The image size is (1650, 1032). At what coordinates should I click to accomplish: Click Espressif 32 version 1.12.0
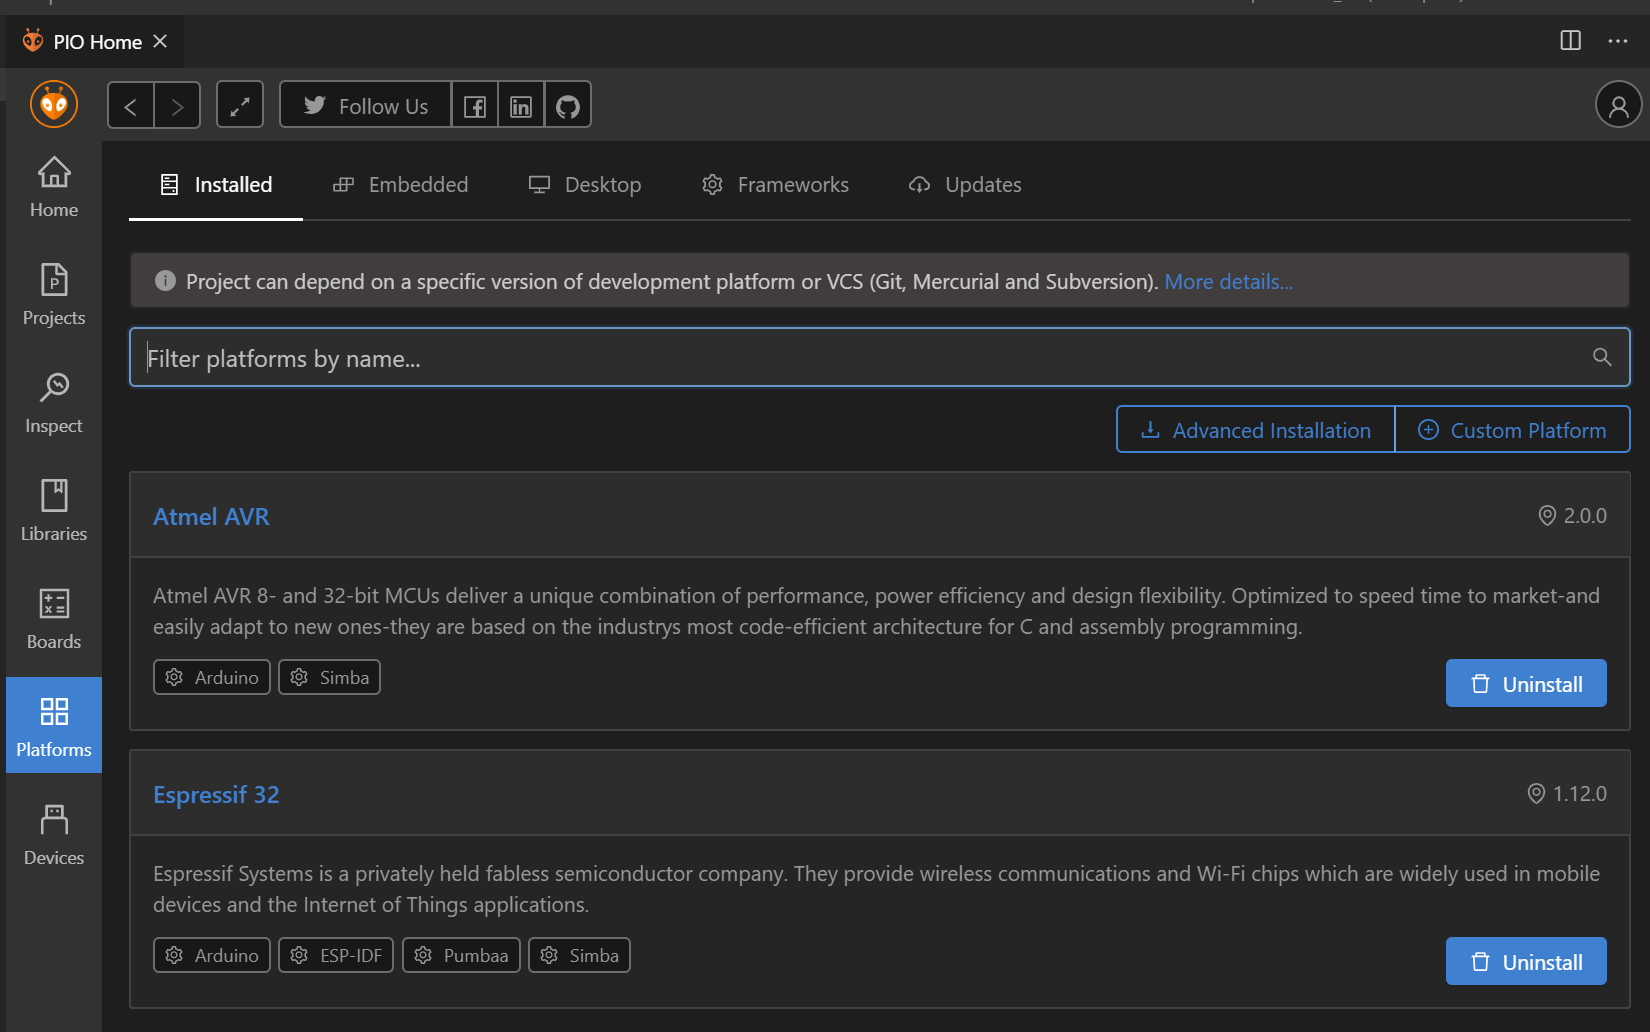(1567, 794)
